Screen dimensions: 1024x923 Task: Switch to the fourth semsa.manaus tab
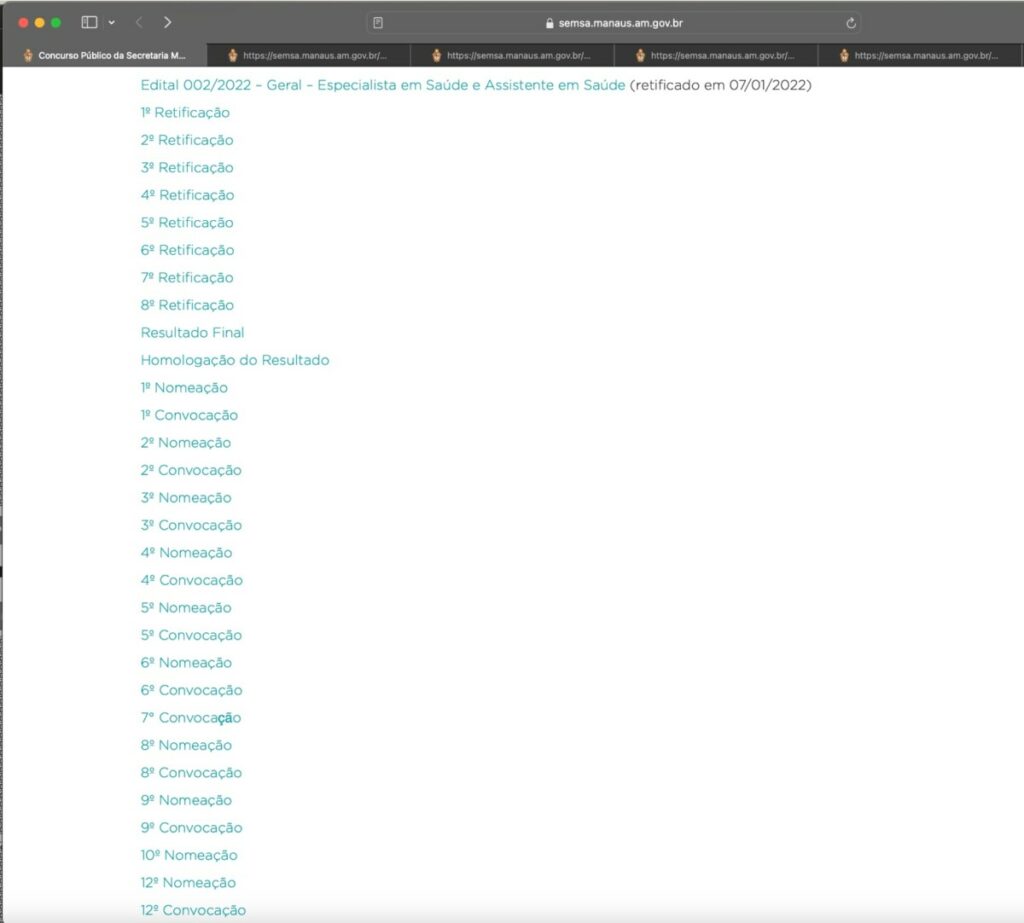point(716,56)
